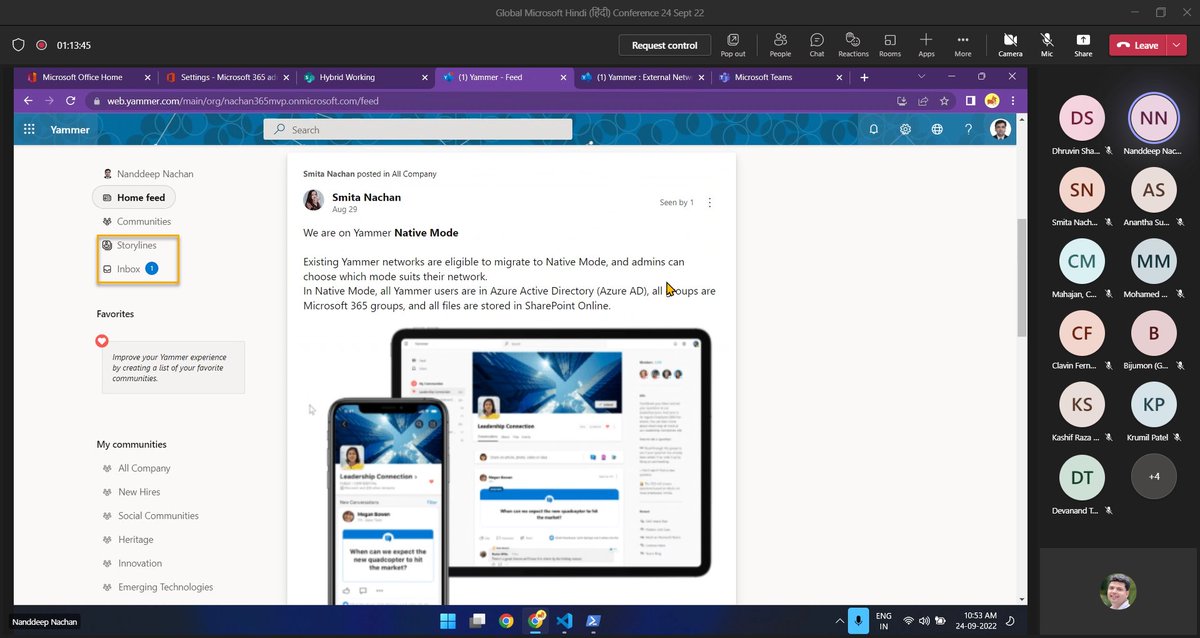Select Anantha Su... AS participant avatar

tap(1153, 190)
